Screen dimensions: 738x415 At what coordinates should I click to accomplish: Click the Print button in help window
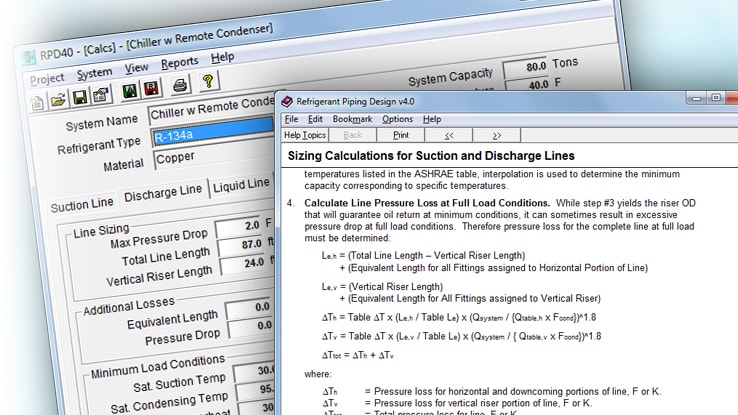point(401,135)
